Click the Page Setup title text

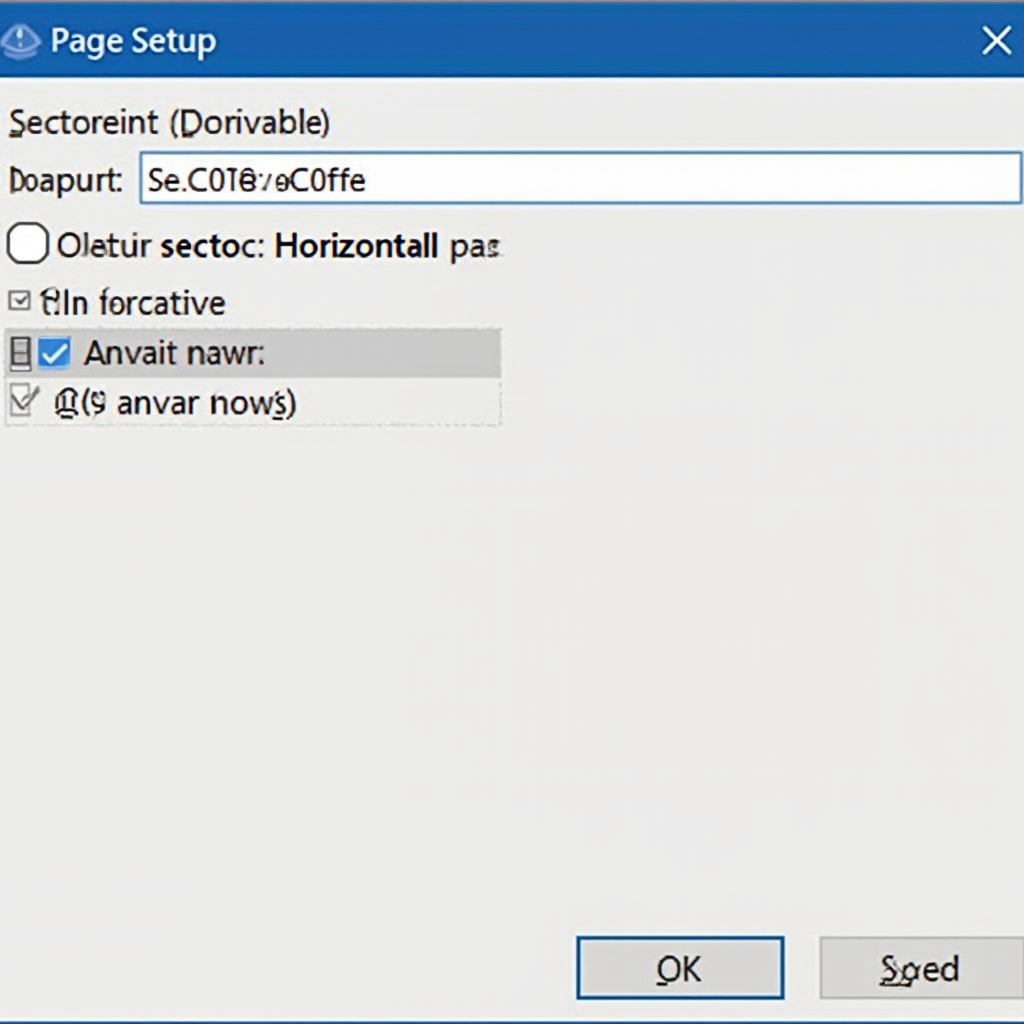[x=132, y=41]
